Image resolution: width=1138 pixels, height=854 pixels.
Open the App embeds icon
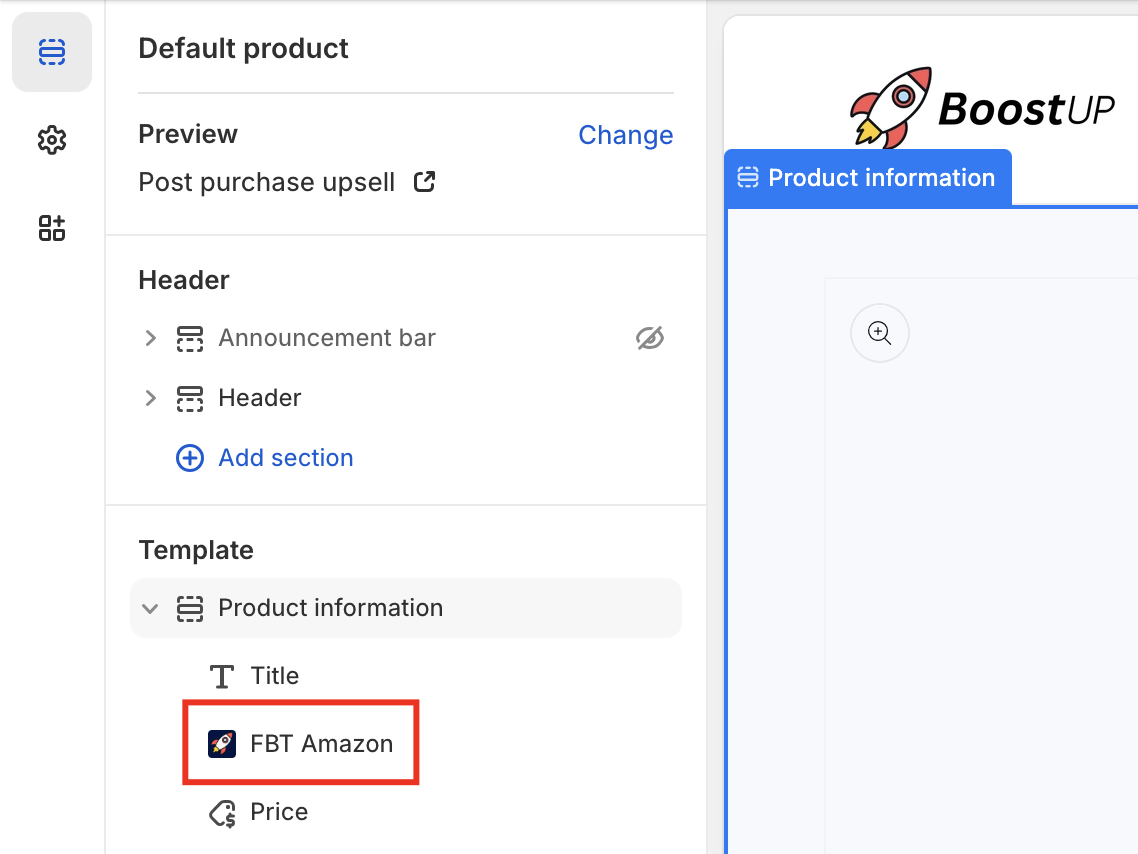click(52, 228)
